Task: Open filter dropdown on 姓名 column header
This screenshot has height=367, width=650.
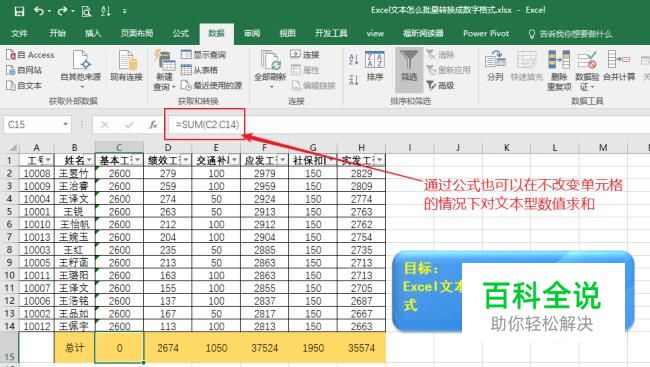Action: point(90,160)
